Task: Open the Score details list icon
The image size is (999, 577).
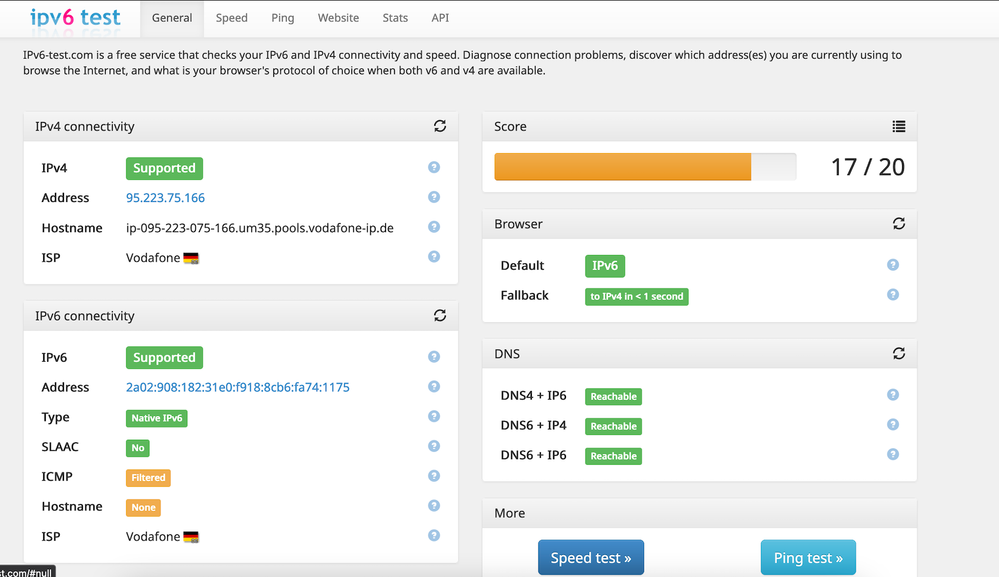Action: (x=898, y=126)
